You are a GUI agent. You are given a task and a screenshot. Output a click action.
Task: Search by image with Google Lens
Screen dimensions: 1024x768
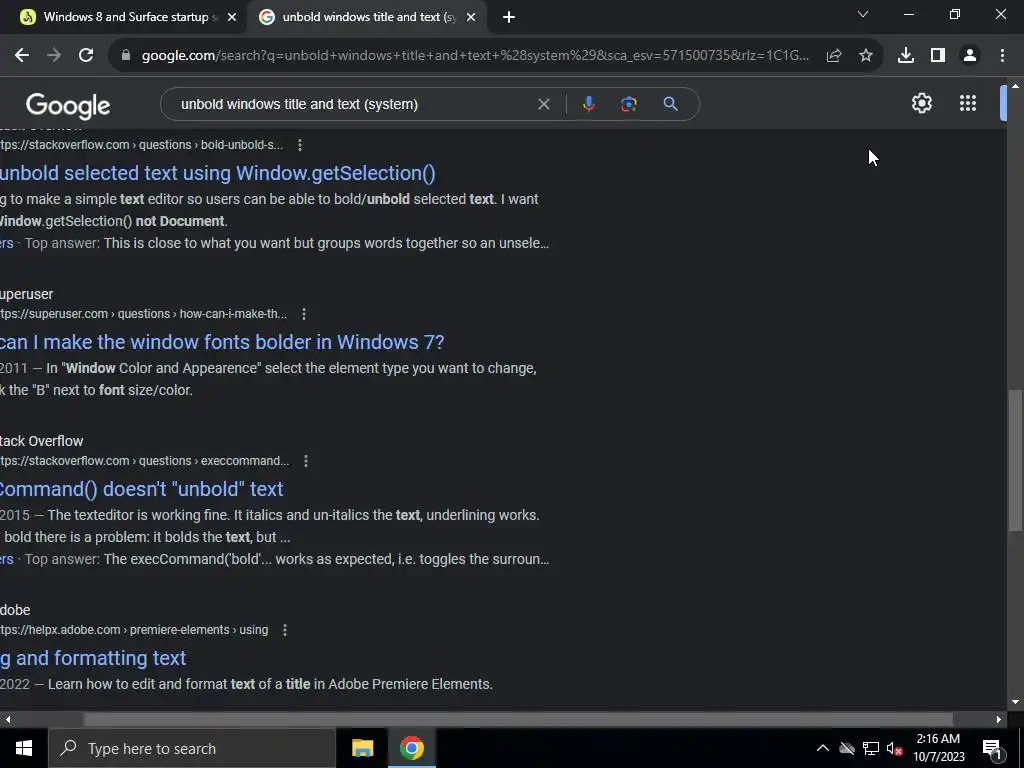point(628,104)
